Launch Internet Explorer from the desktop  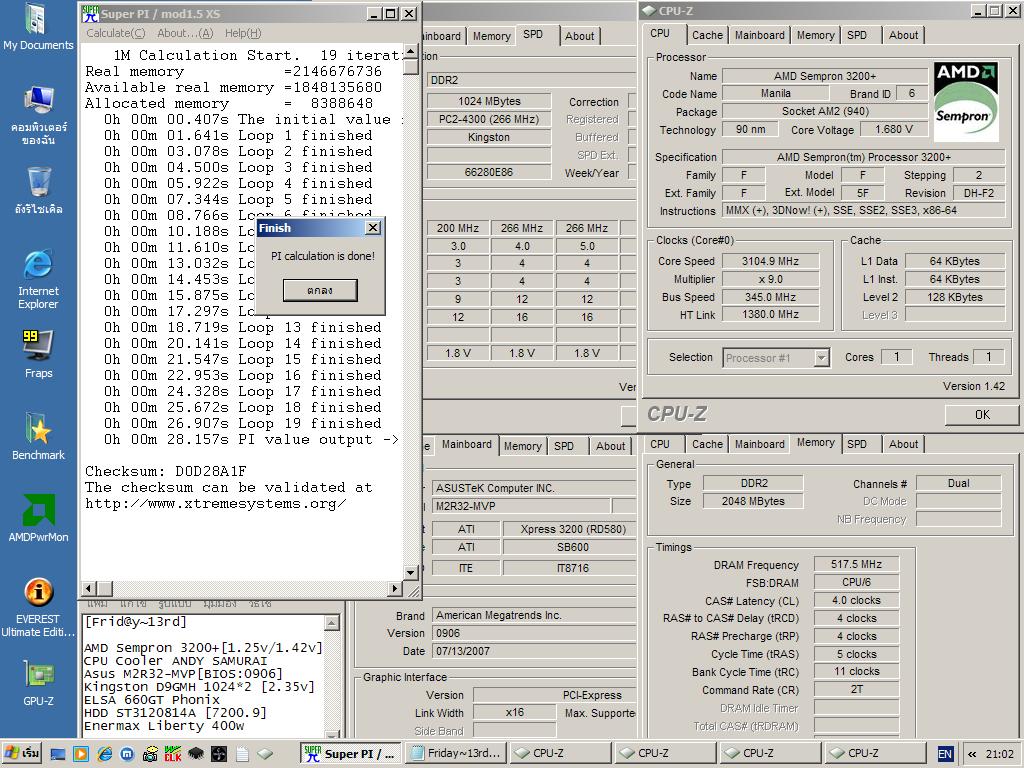point(38,278)
